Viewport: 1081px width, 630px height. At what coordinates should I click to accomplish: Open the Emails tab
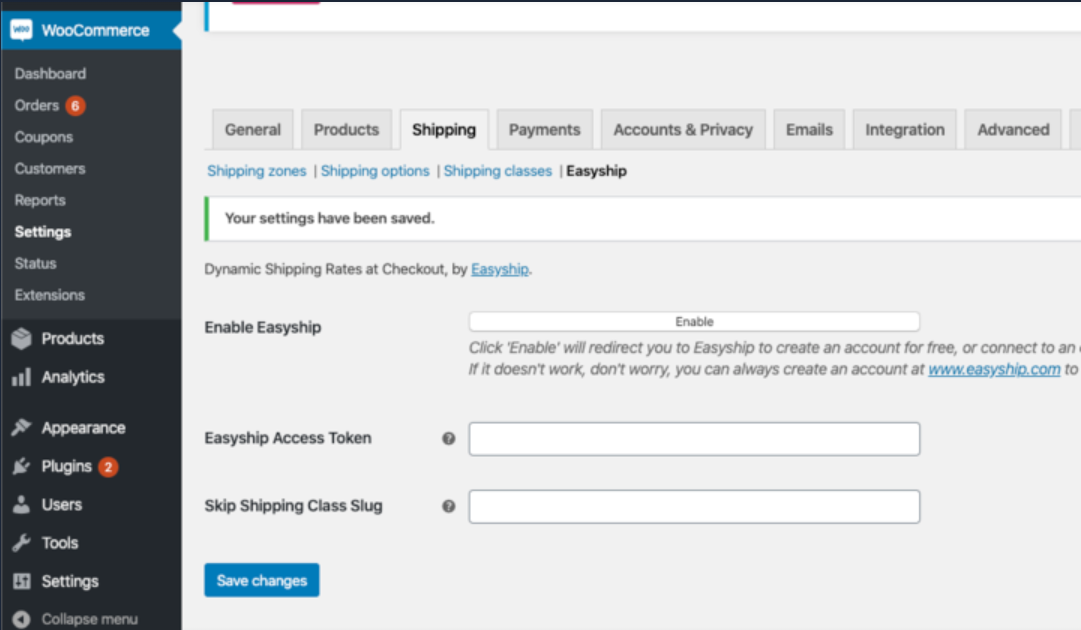(x=809, y=129)
